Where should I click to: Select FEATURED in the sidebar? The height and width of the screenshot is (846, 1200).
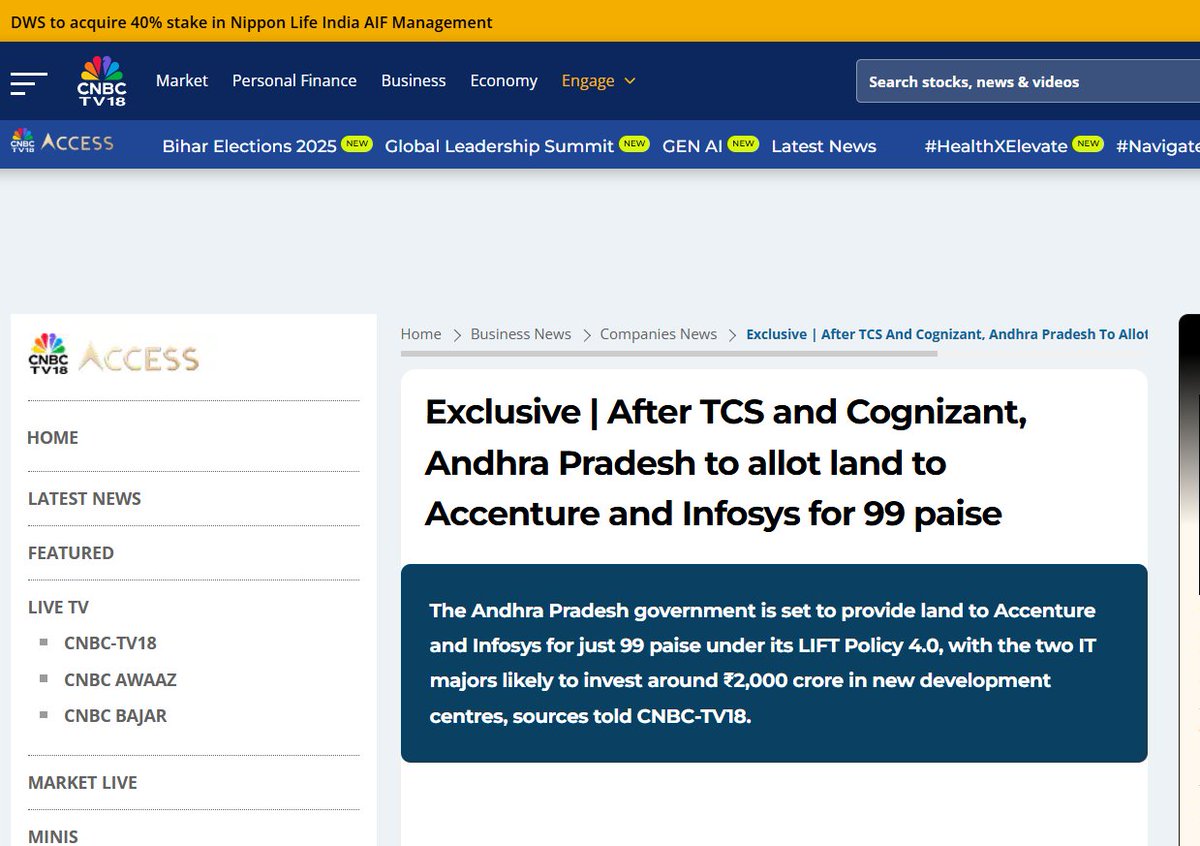coord(71,553)
